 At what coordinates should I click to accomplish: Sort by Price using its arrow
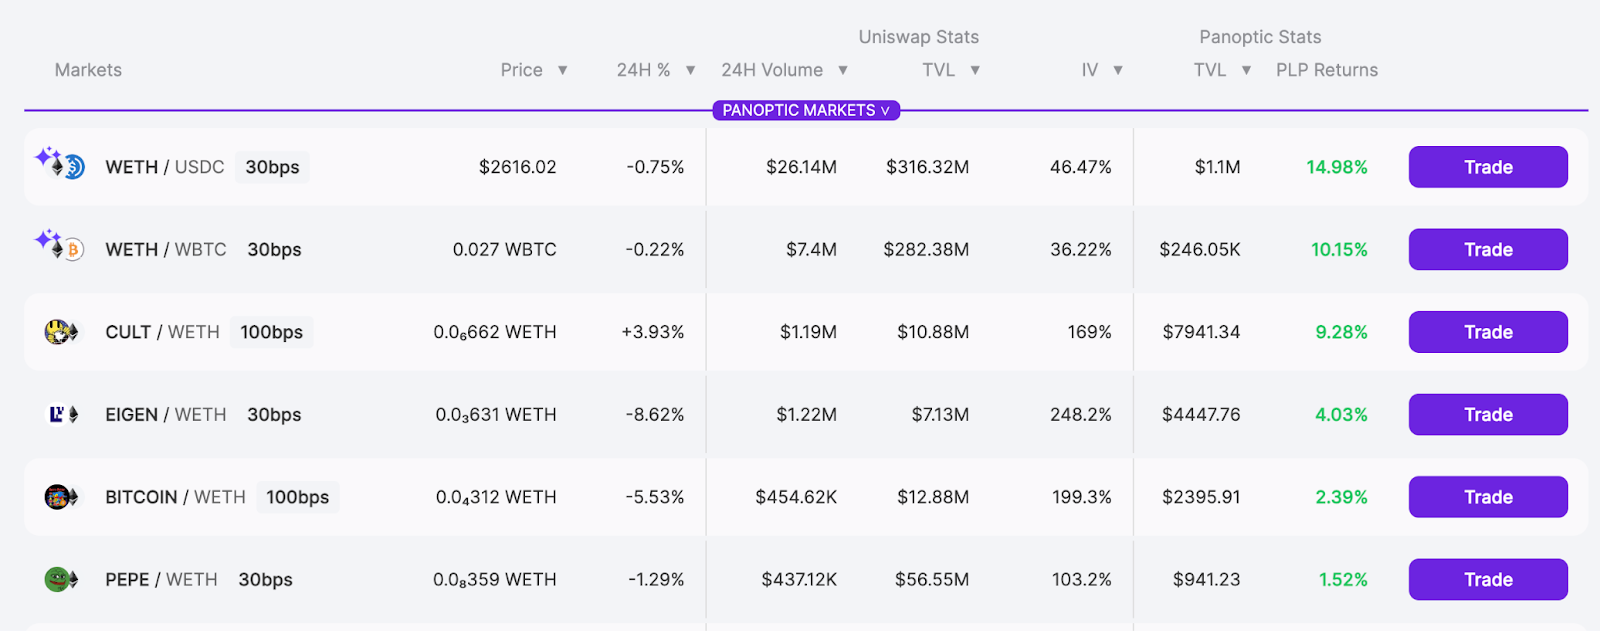(x=563, y=70)
